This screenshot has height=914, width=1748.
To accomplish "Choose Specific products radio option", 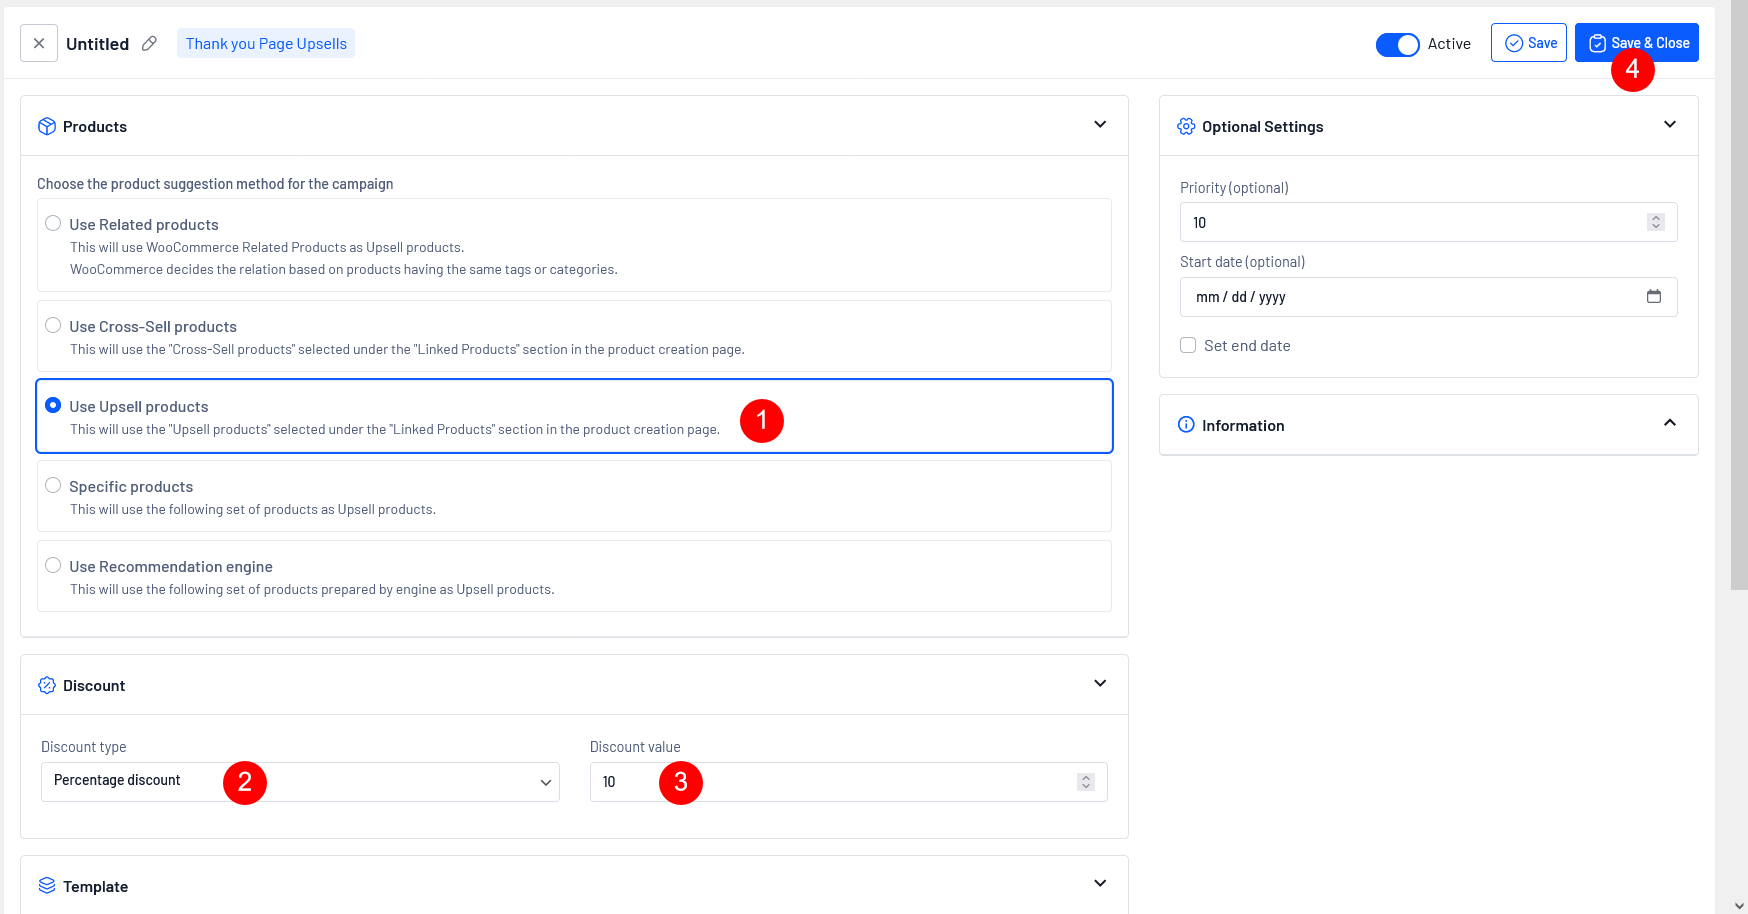I will coord(53,486).
